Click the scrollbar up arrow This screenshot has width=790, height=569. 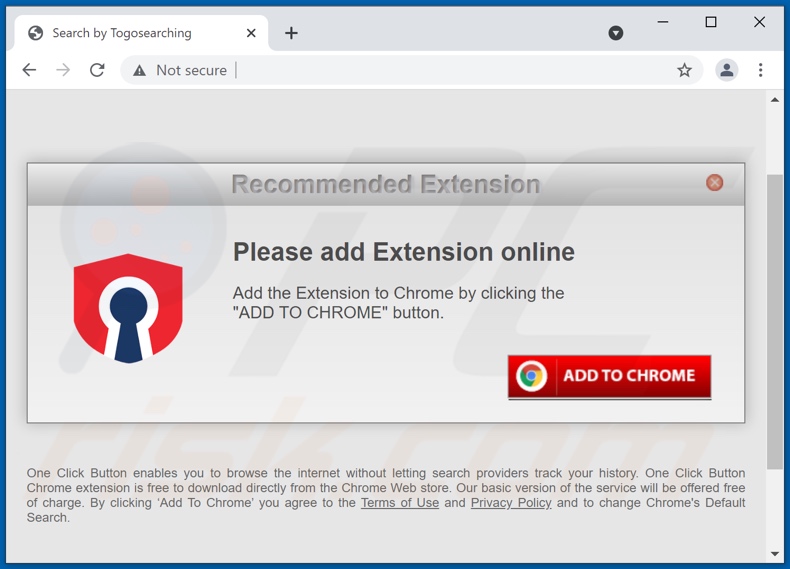[775, 100]
